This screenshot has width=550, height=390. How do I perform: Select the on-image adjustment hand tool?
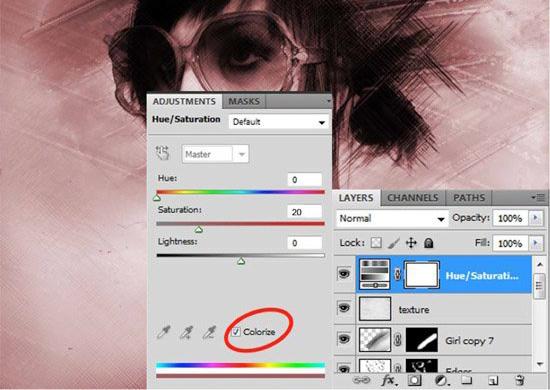[162, 153]
